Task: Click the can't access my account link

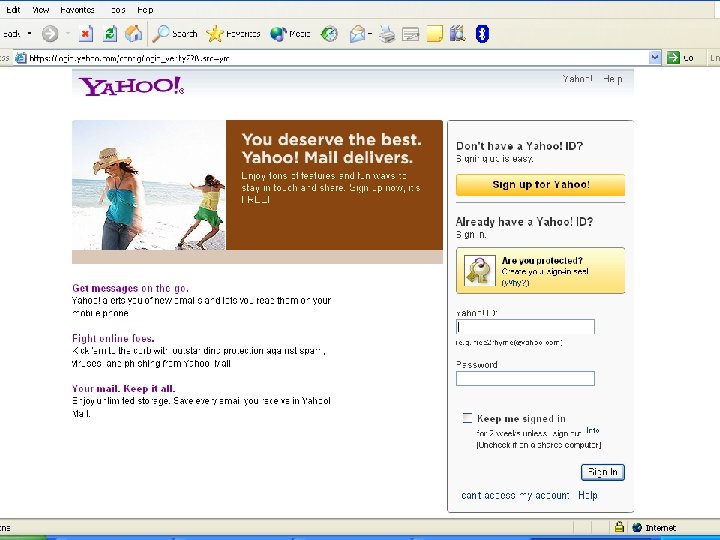Action: (515, 495)
